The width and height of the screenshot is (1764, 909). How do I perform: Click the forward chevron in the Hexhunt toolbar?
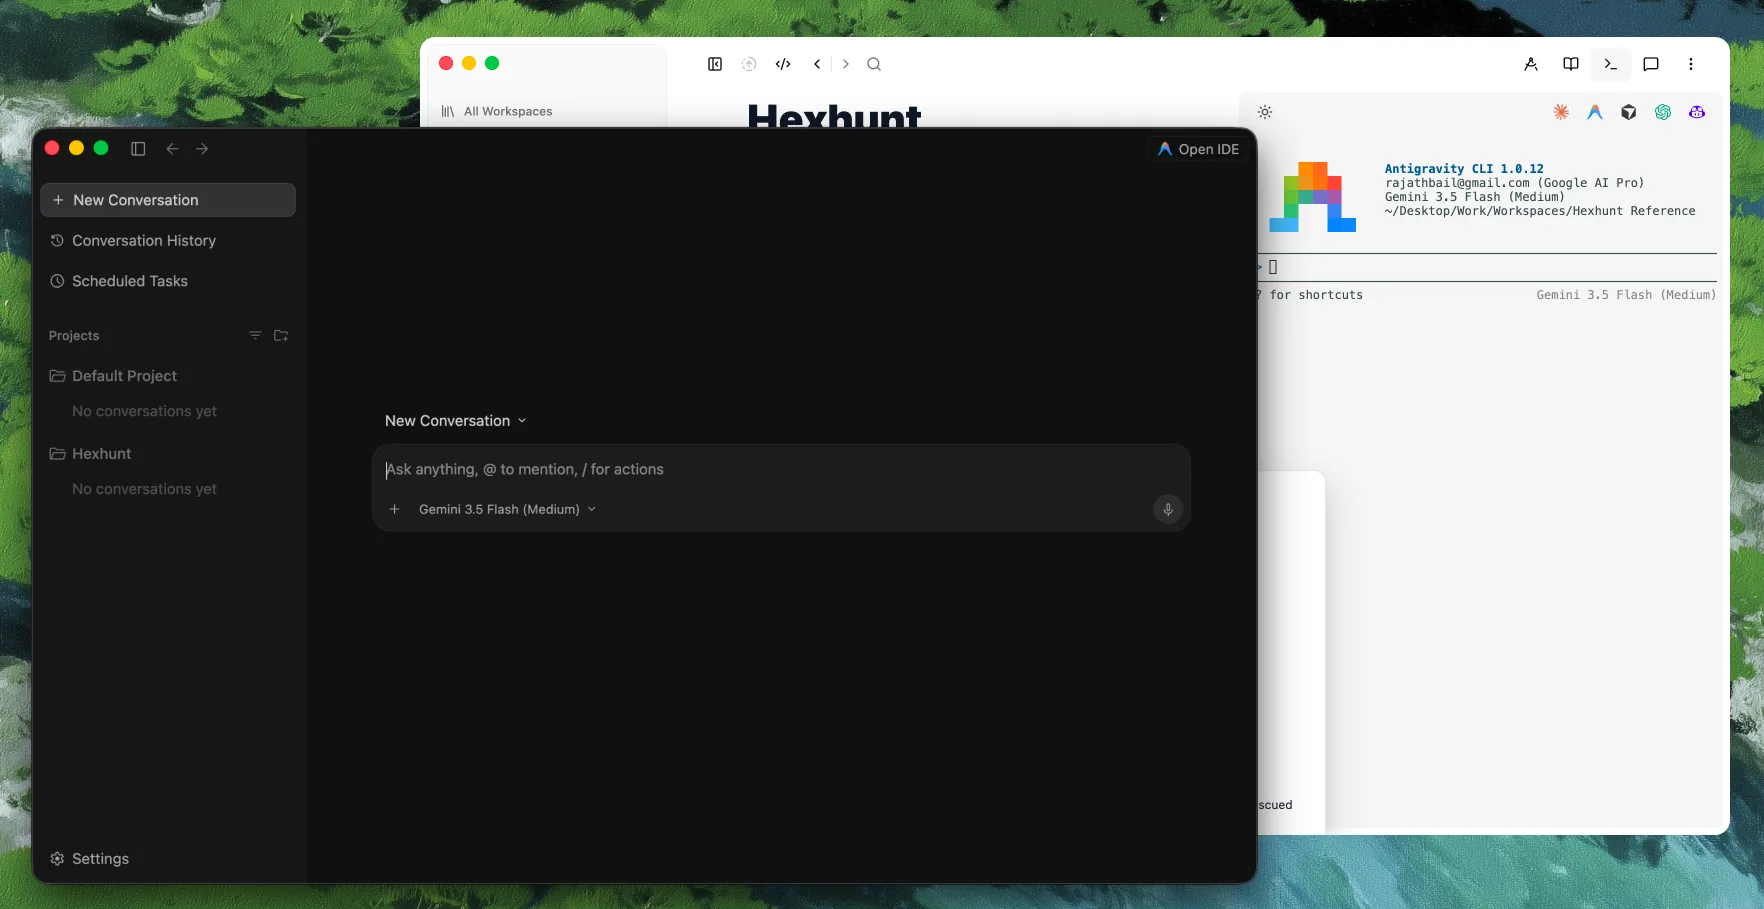click(x=846, y=64)
